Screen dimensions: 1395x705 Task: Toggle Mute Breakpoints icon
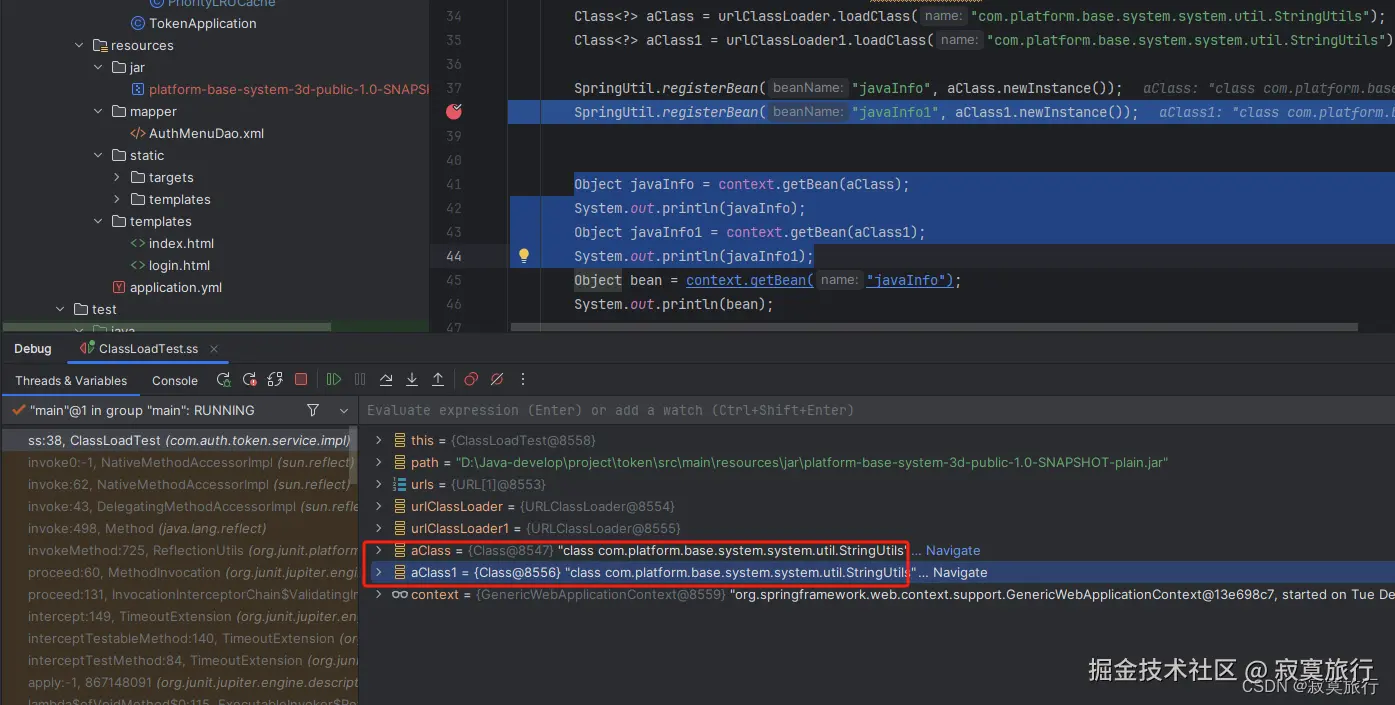(x=497, y=380)
